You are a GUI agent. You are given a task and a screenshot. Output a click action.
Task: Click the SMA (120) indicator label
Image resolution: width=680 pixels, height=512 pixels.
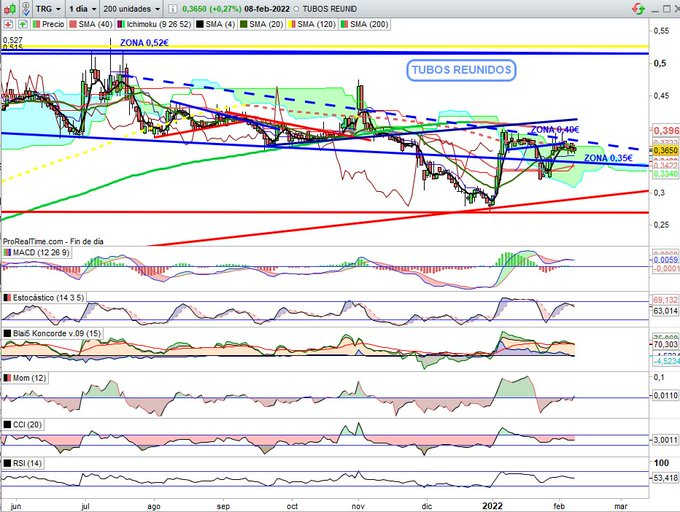pyautogui.click(x=312, y=24)
